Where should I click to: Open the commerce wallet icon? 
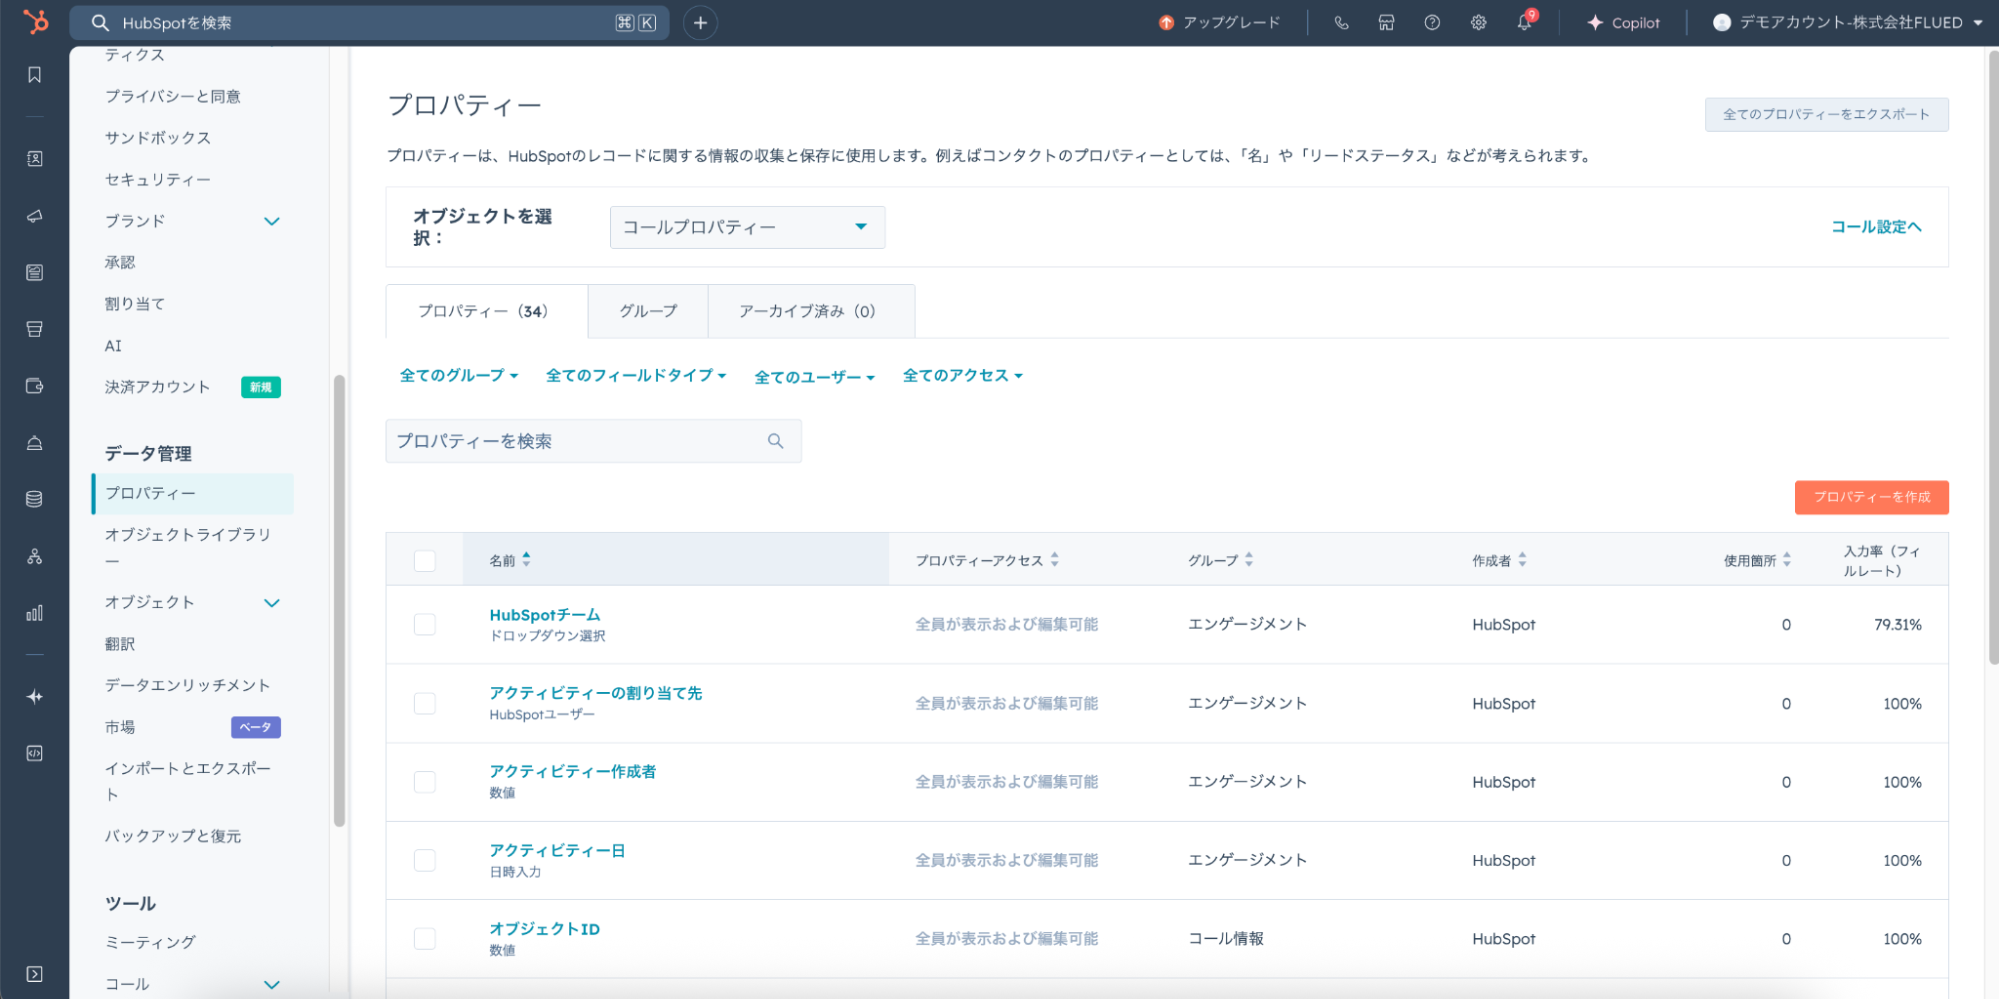coord(35,386)
